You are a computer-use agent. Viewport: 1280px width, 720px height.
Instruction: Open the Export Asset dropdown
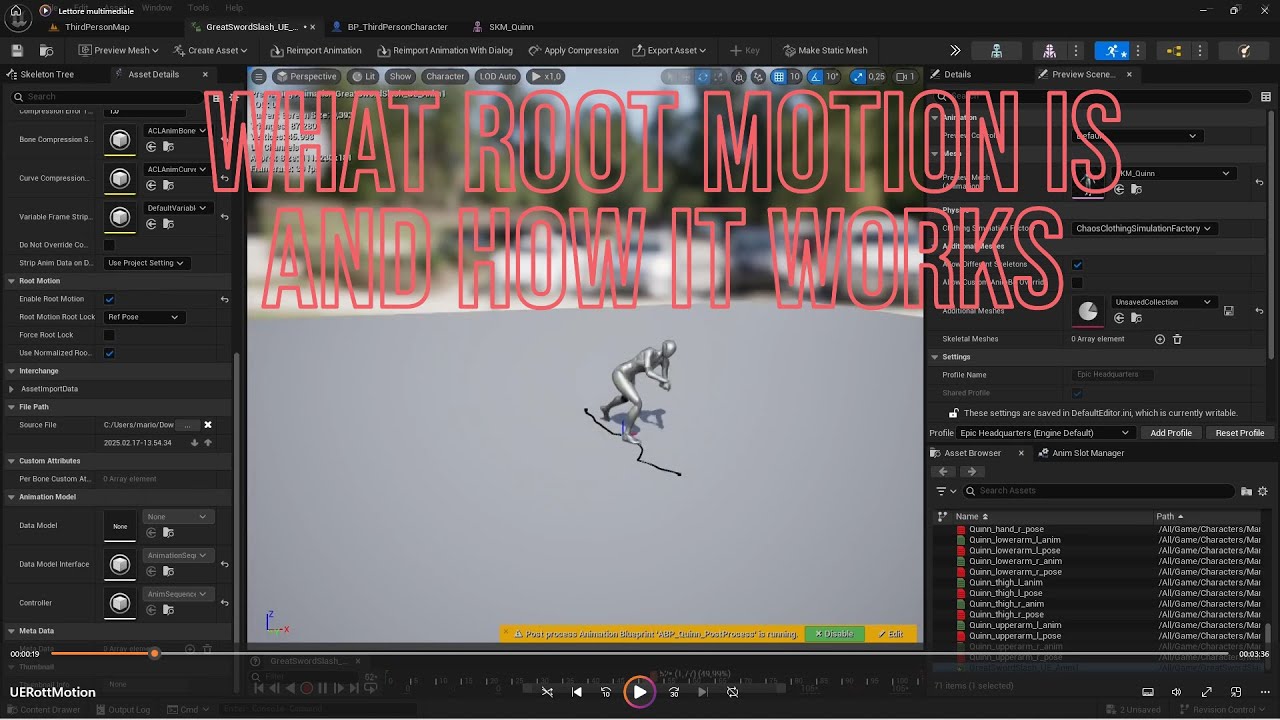pos(669,50)
